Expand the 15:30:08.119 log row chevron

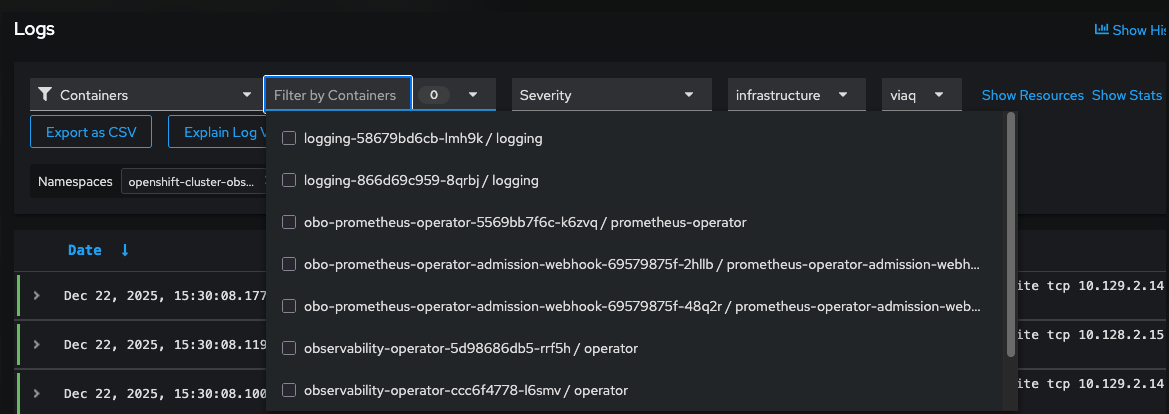pos(37,344)
